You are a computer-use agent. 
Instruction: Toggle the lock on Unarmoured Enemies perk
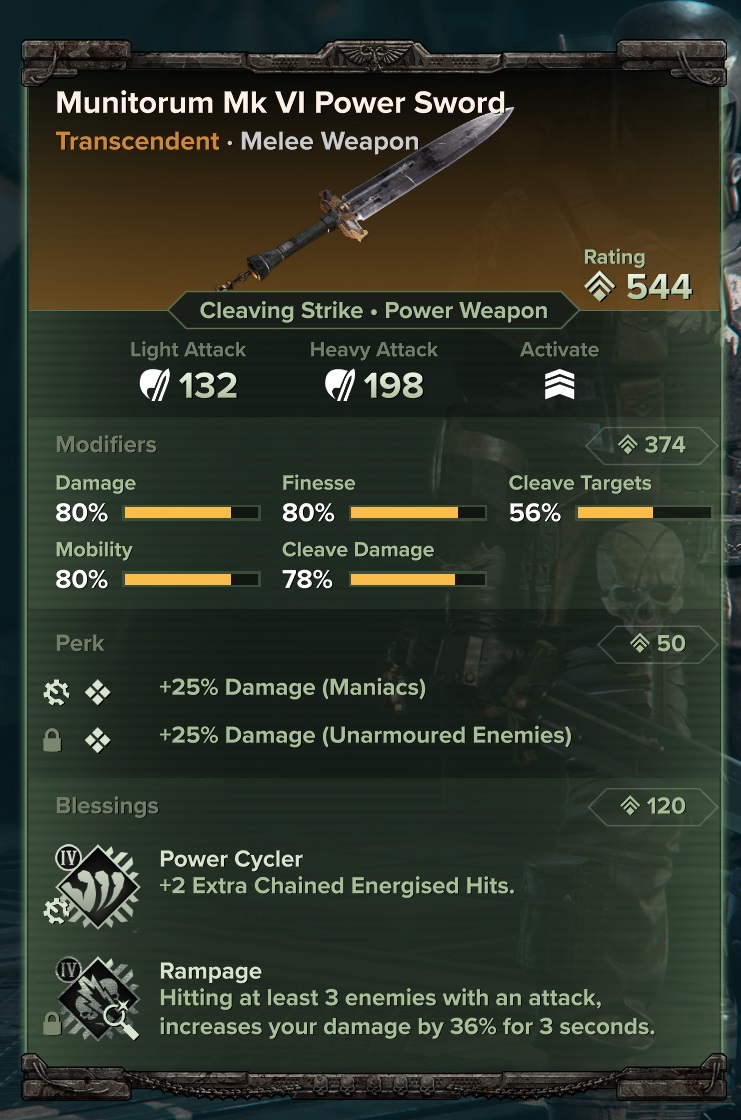(52, 740)
